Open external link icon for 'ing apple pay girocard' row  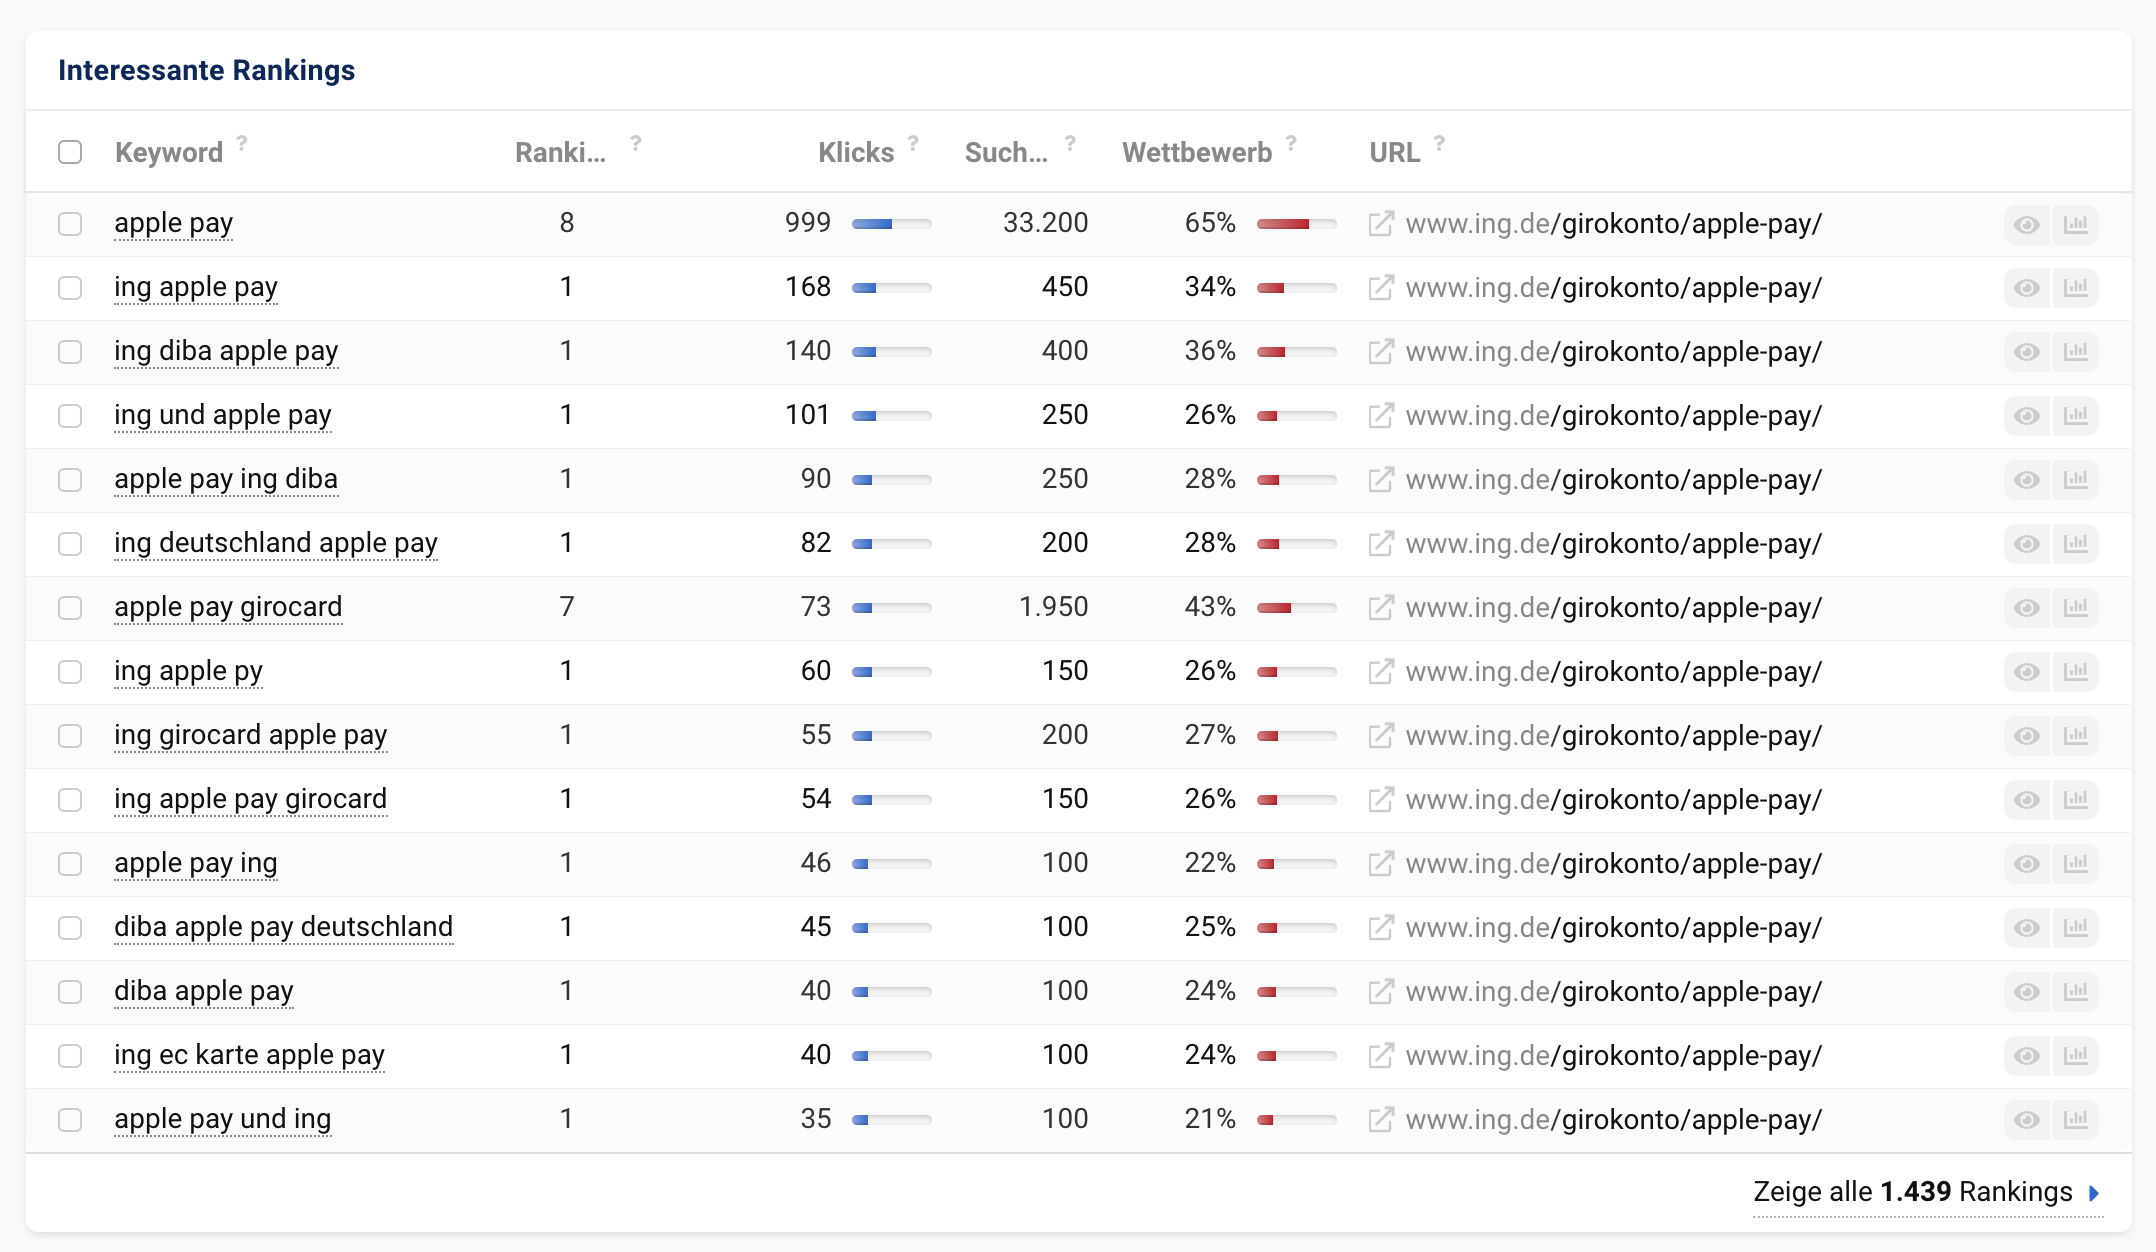pyautogui.click(x=1381, y=800)
